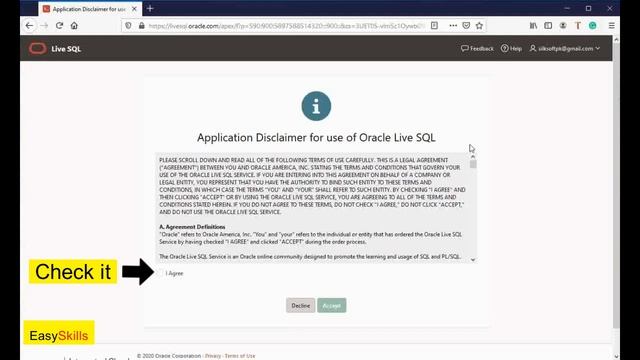The image size is (640, 360).
Task: Minimize the browser window
Action: click(567, 8)
